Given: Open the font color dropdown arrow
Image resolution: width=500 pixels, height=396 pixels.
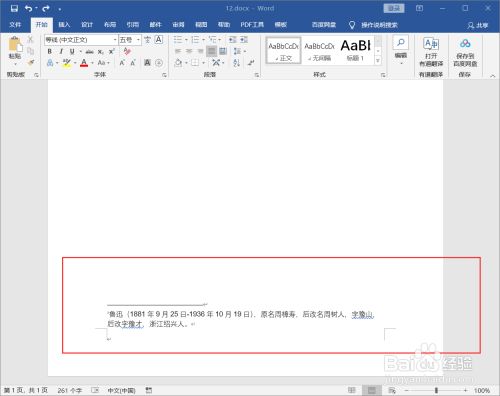Looking at the screenshot, I should (92, 63).
